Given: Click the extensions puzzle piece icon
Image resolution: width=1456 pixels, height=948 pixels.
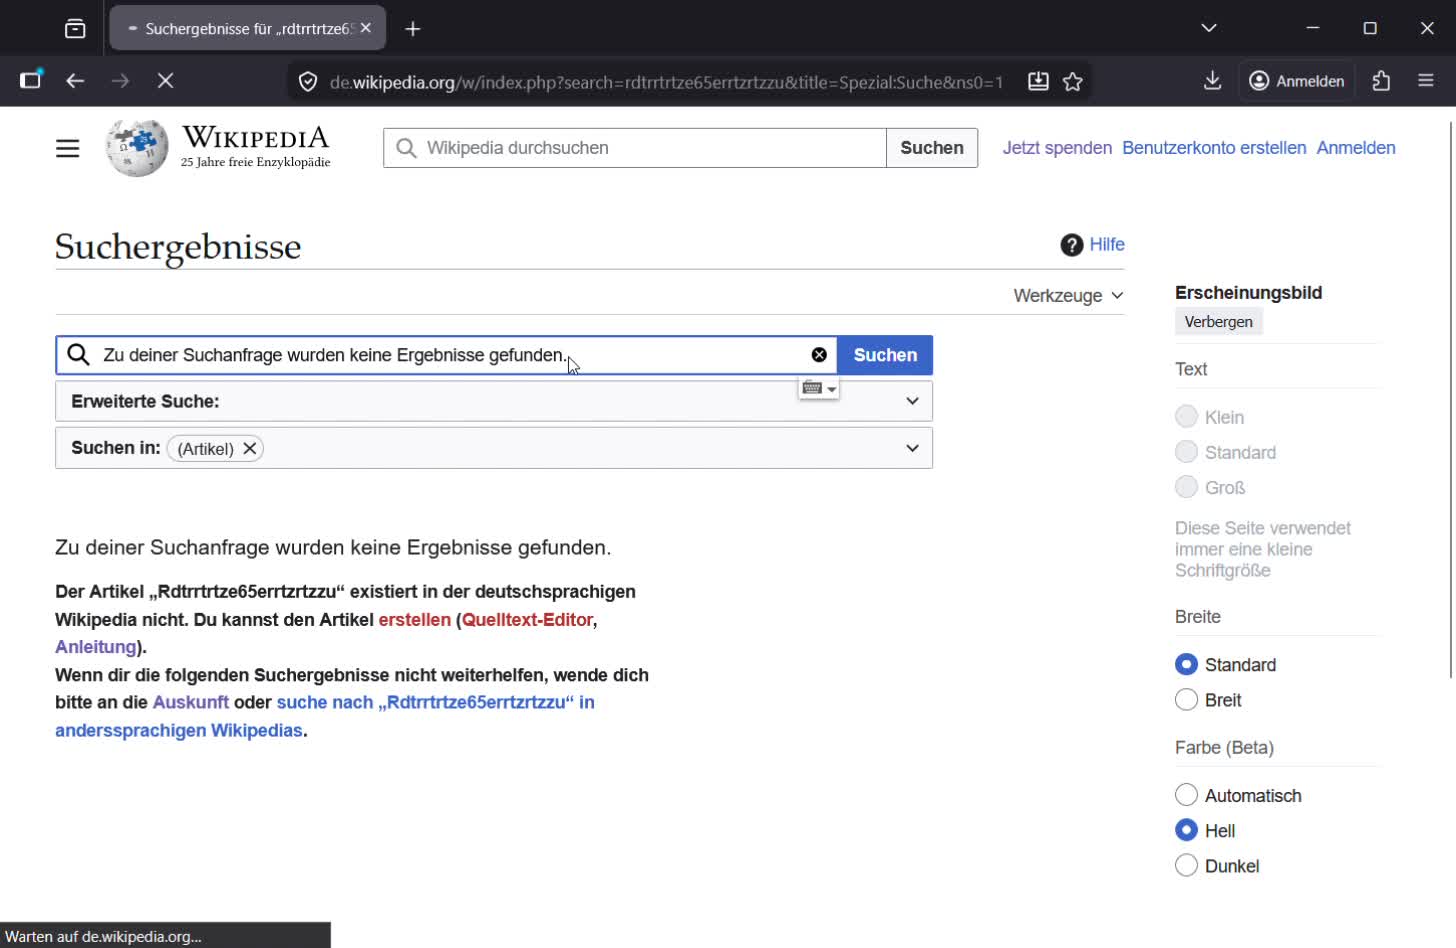Looking at the screenshot, I should click(x=1382, y=81).
